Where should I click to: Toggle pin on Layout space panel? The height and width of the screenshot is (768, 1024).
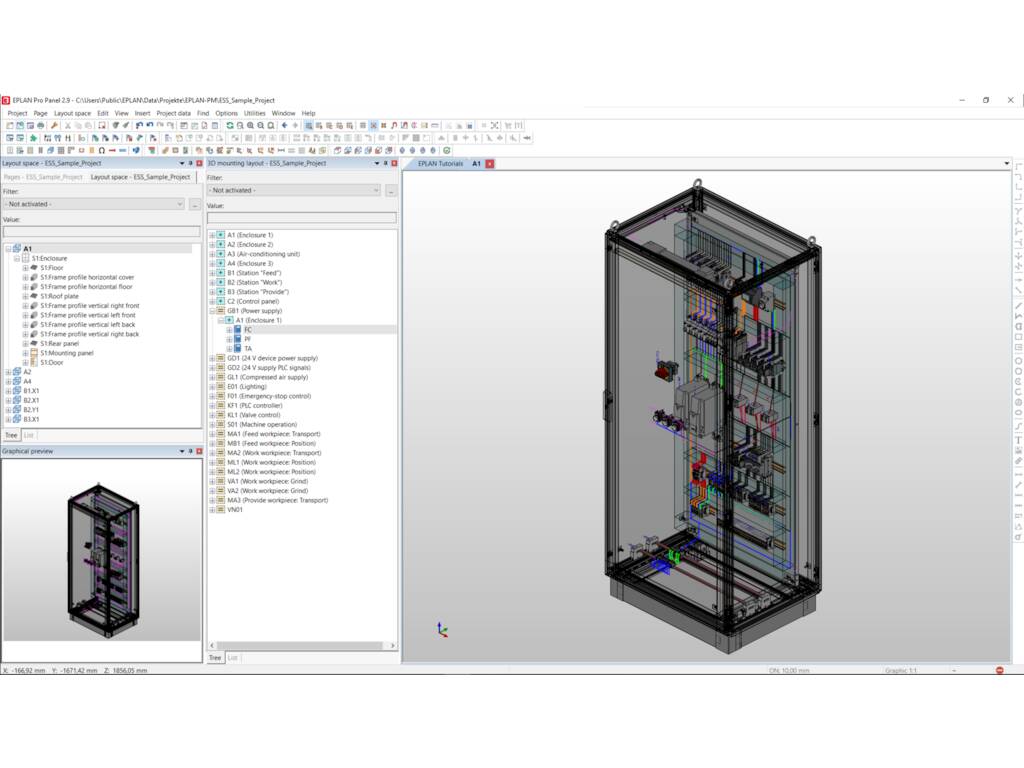191,163
